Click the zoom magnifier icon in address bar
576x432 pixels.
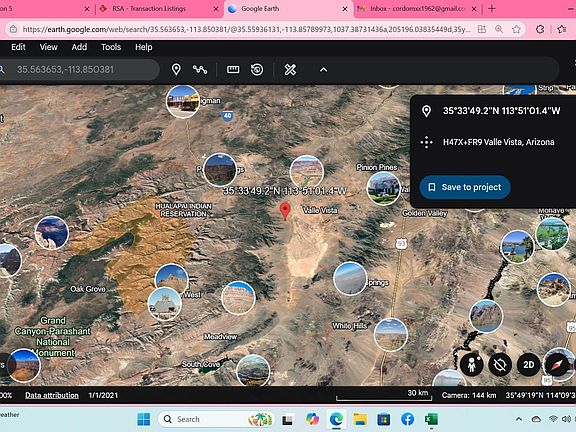[499, 29]
